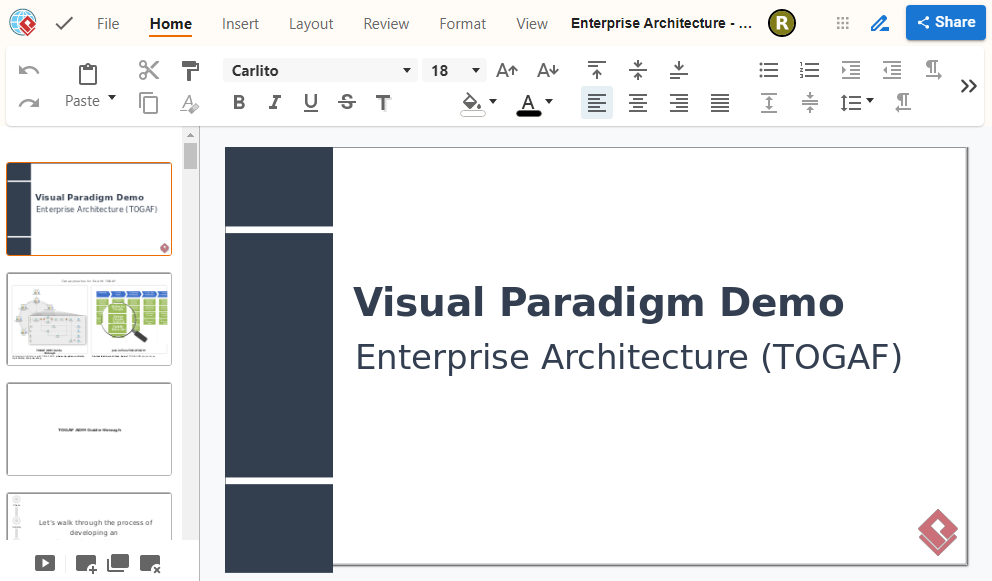The height and width of the screenshot is (581, 992).
Task: Start the slideshow with play icon
Action: 45,563
